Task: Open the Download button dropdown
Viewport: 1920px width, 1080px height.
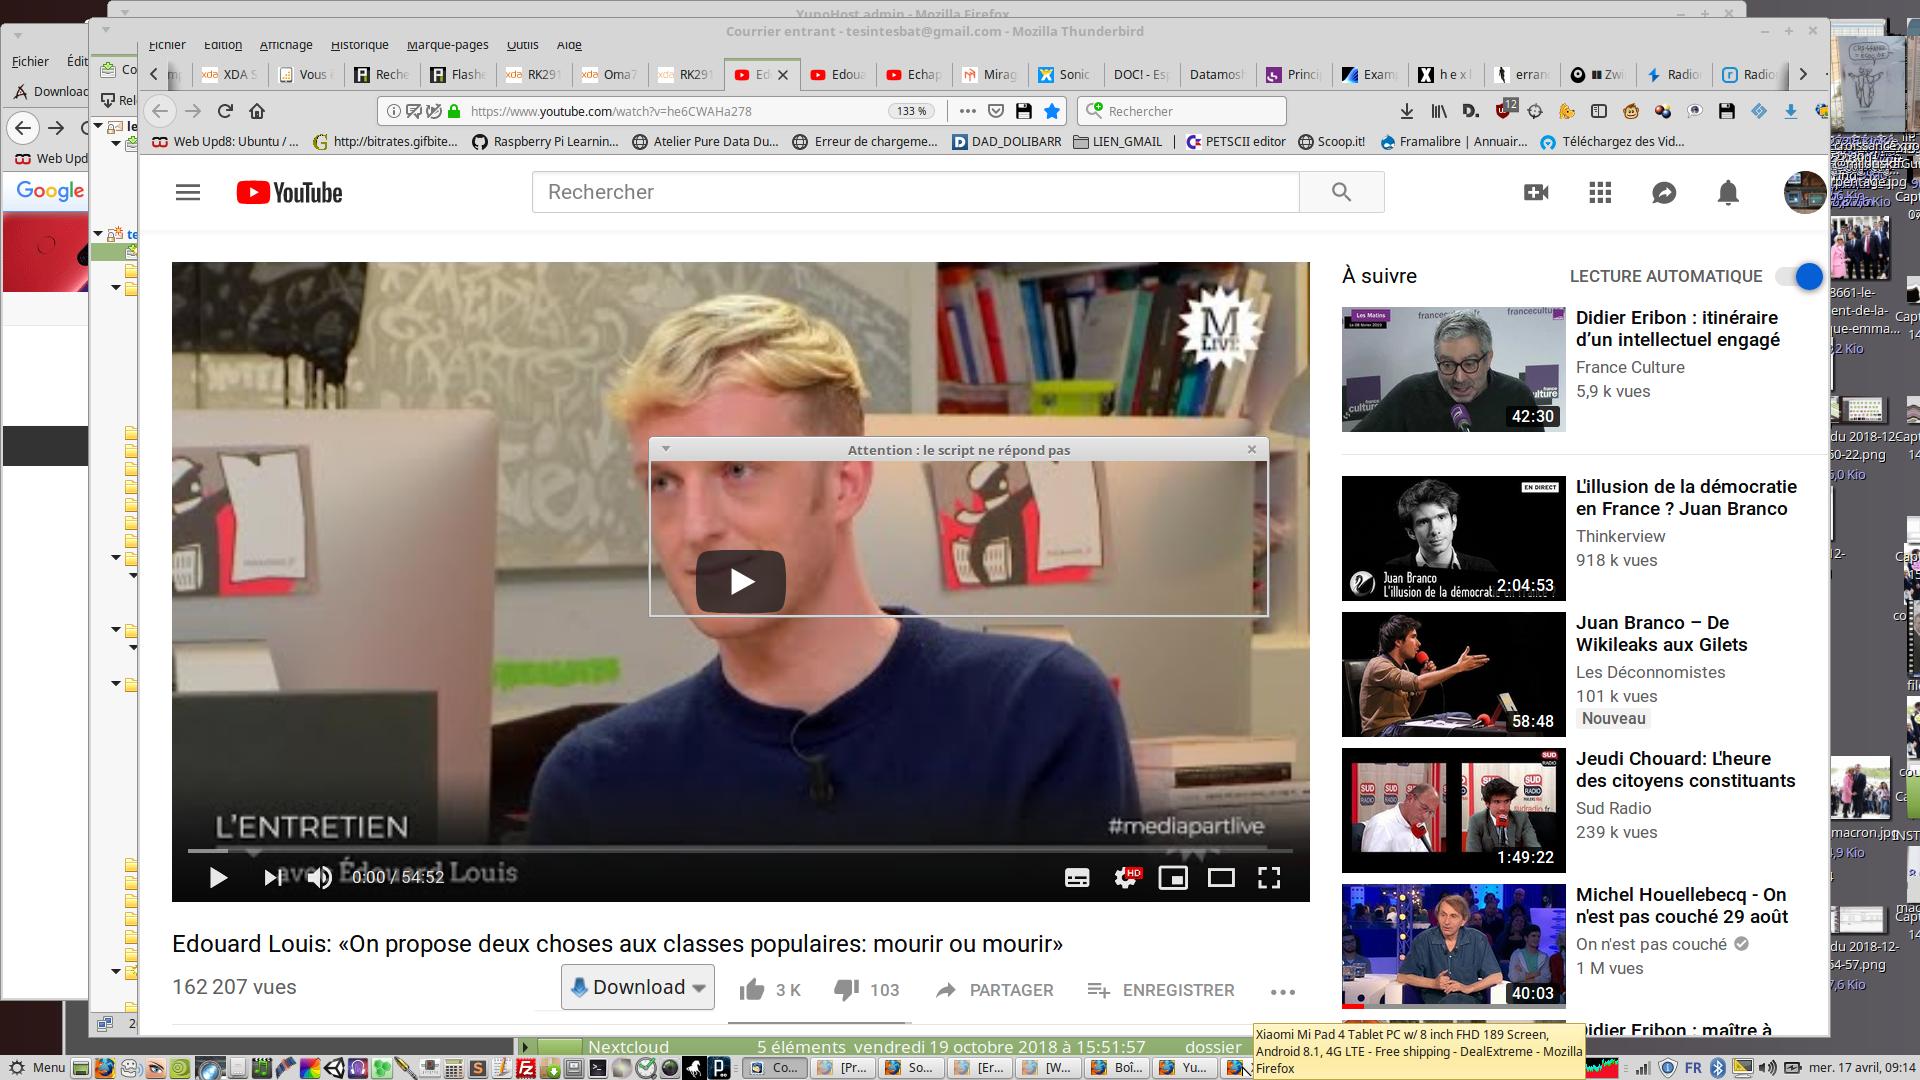Action: 699,988
